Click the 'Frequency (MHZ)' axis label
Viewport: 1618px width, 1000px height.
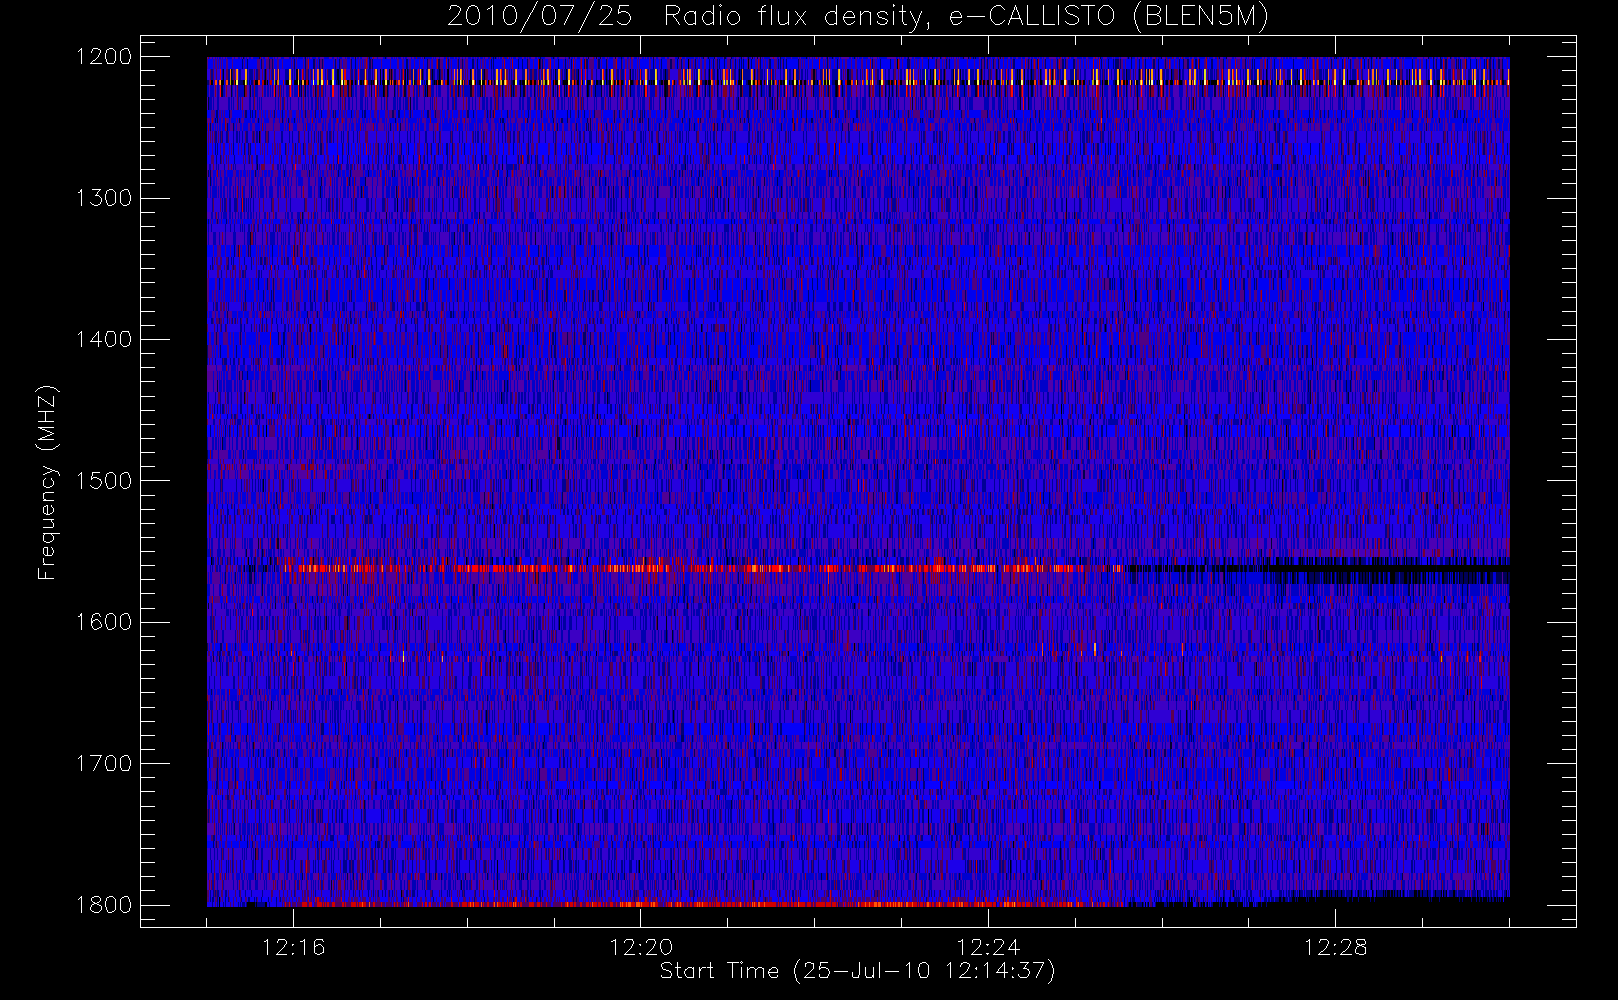coord(47,482)
